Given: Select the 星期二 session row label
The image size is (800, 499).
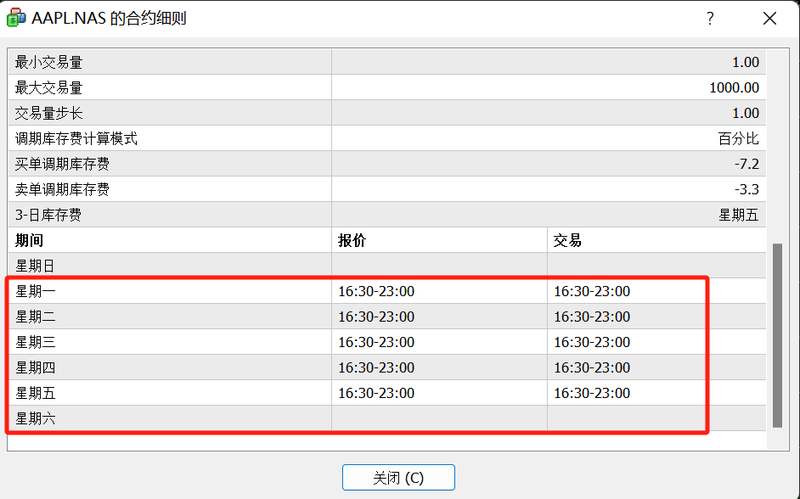Looking at the screenshot, I should (35, 317).
